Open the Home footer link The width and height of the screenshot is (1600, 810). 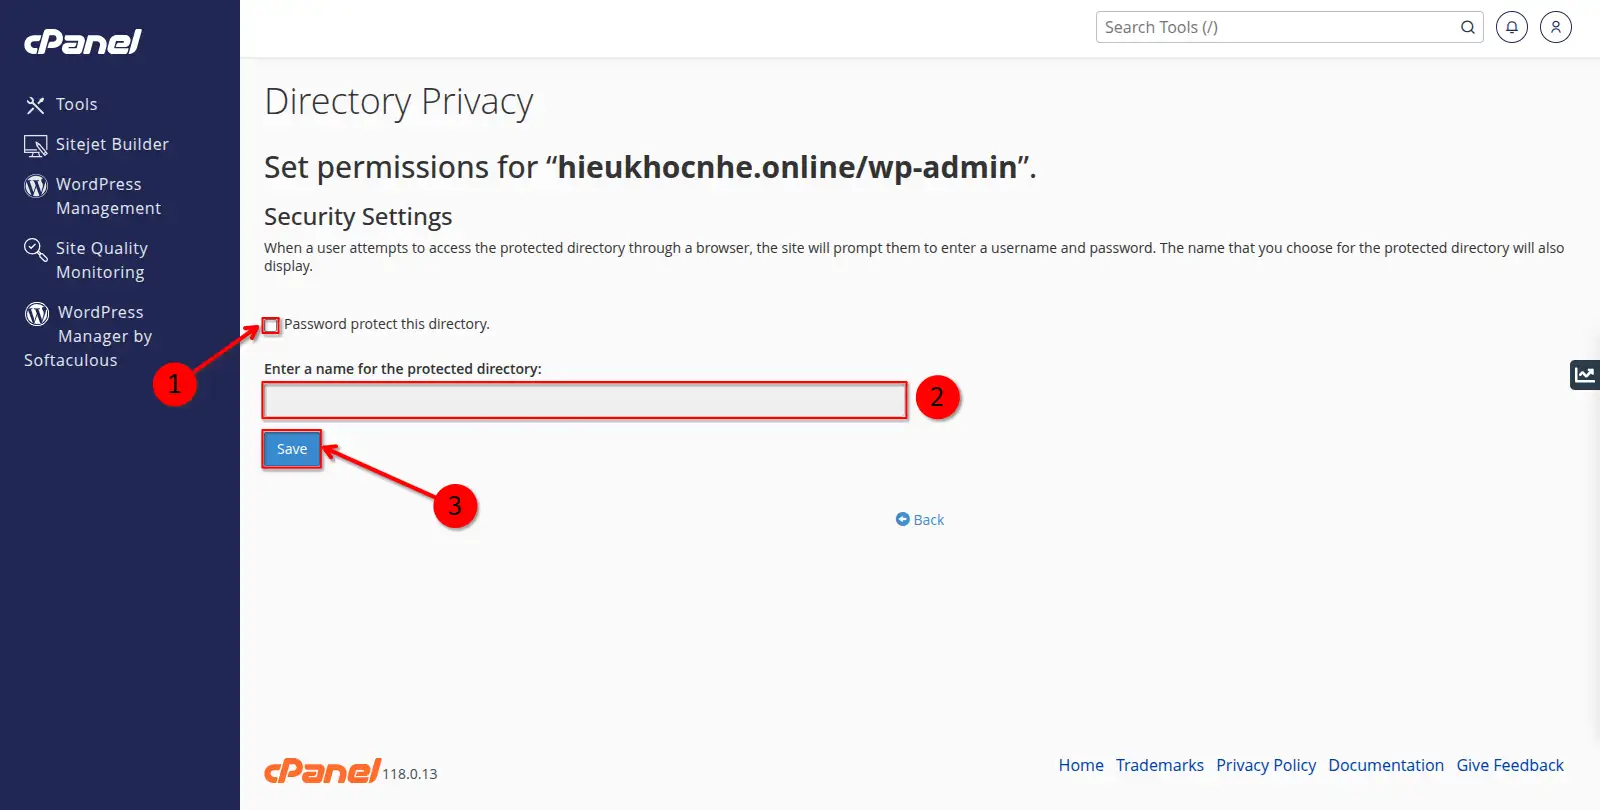pos(1081,765)
